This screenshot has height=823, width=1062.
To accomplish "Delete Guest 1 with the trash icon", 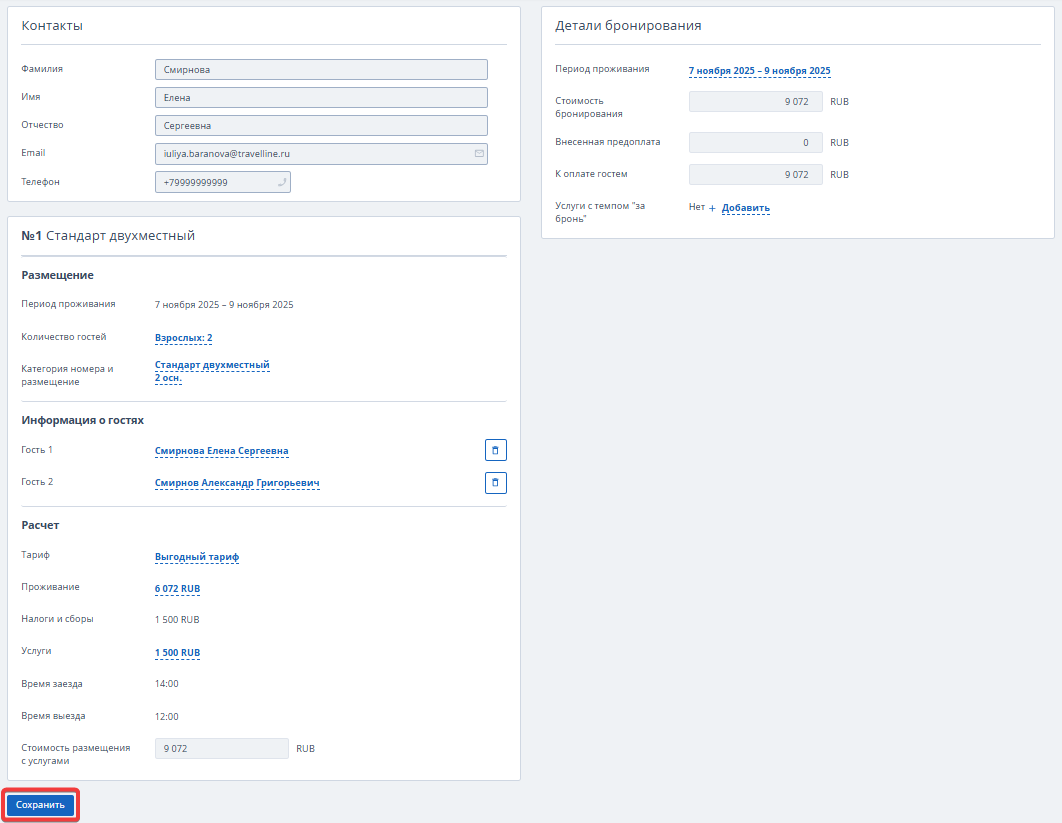I will click(x=496, y=450).
